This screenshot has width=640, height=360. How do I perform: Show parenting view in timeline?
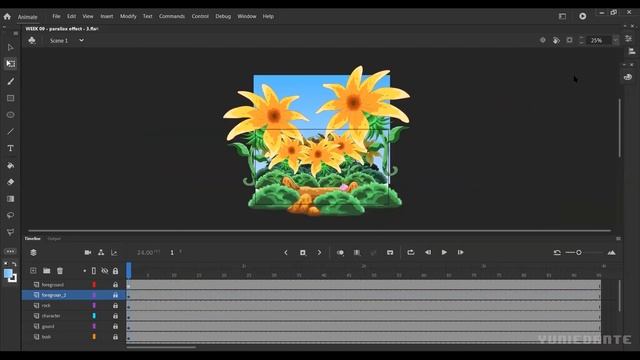pos(101,253)
